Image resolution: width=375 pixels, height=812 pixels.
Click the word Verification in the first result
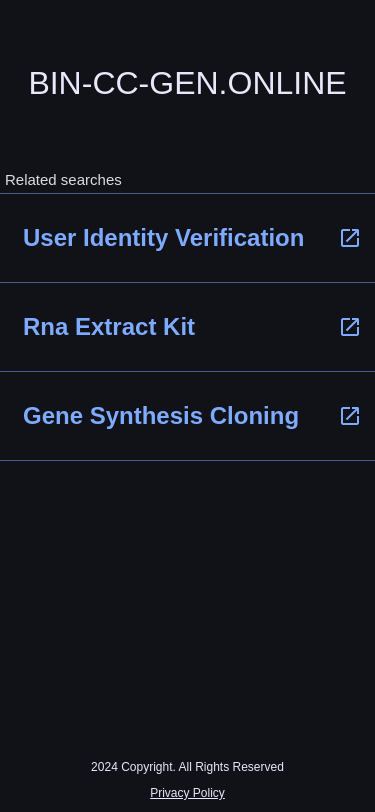[239, 238]
